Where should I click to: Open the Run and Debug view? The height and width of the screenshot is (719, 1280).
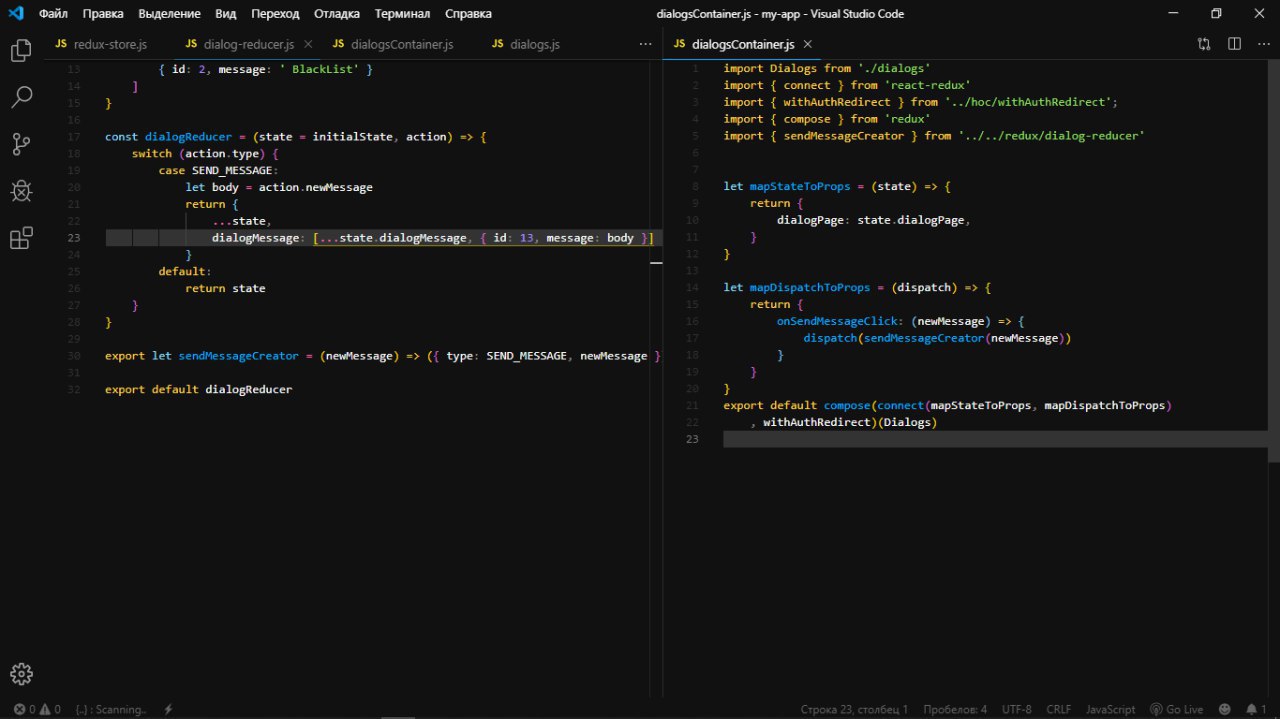[x=21, y=191]
